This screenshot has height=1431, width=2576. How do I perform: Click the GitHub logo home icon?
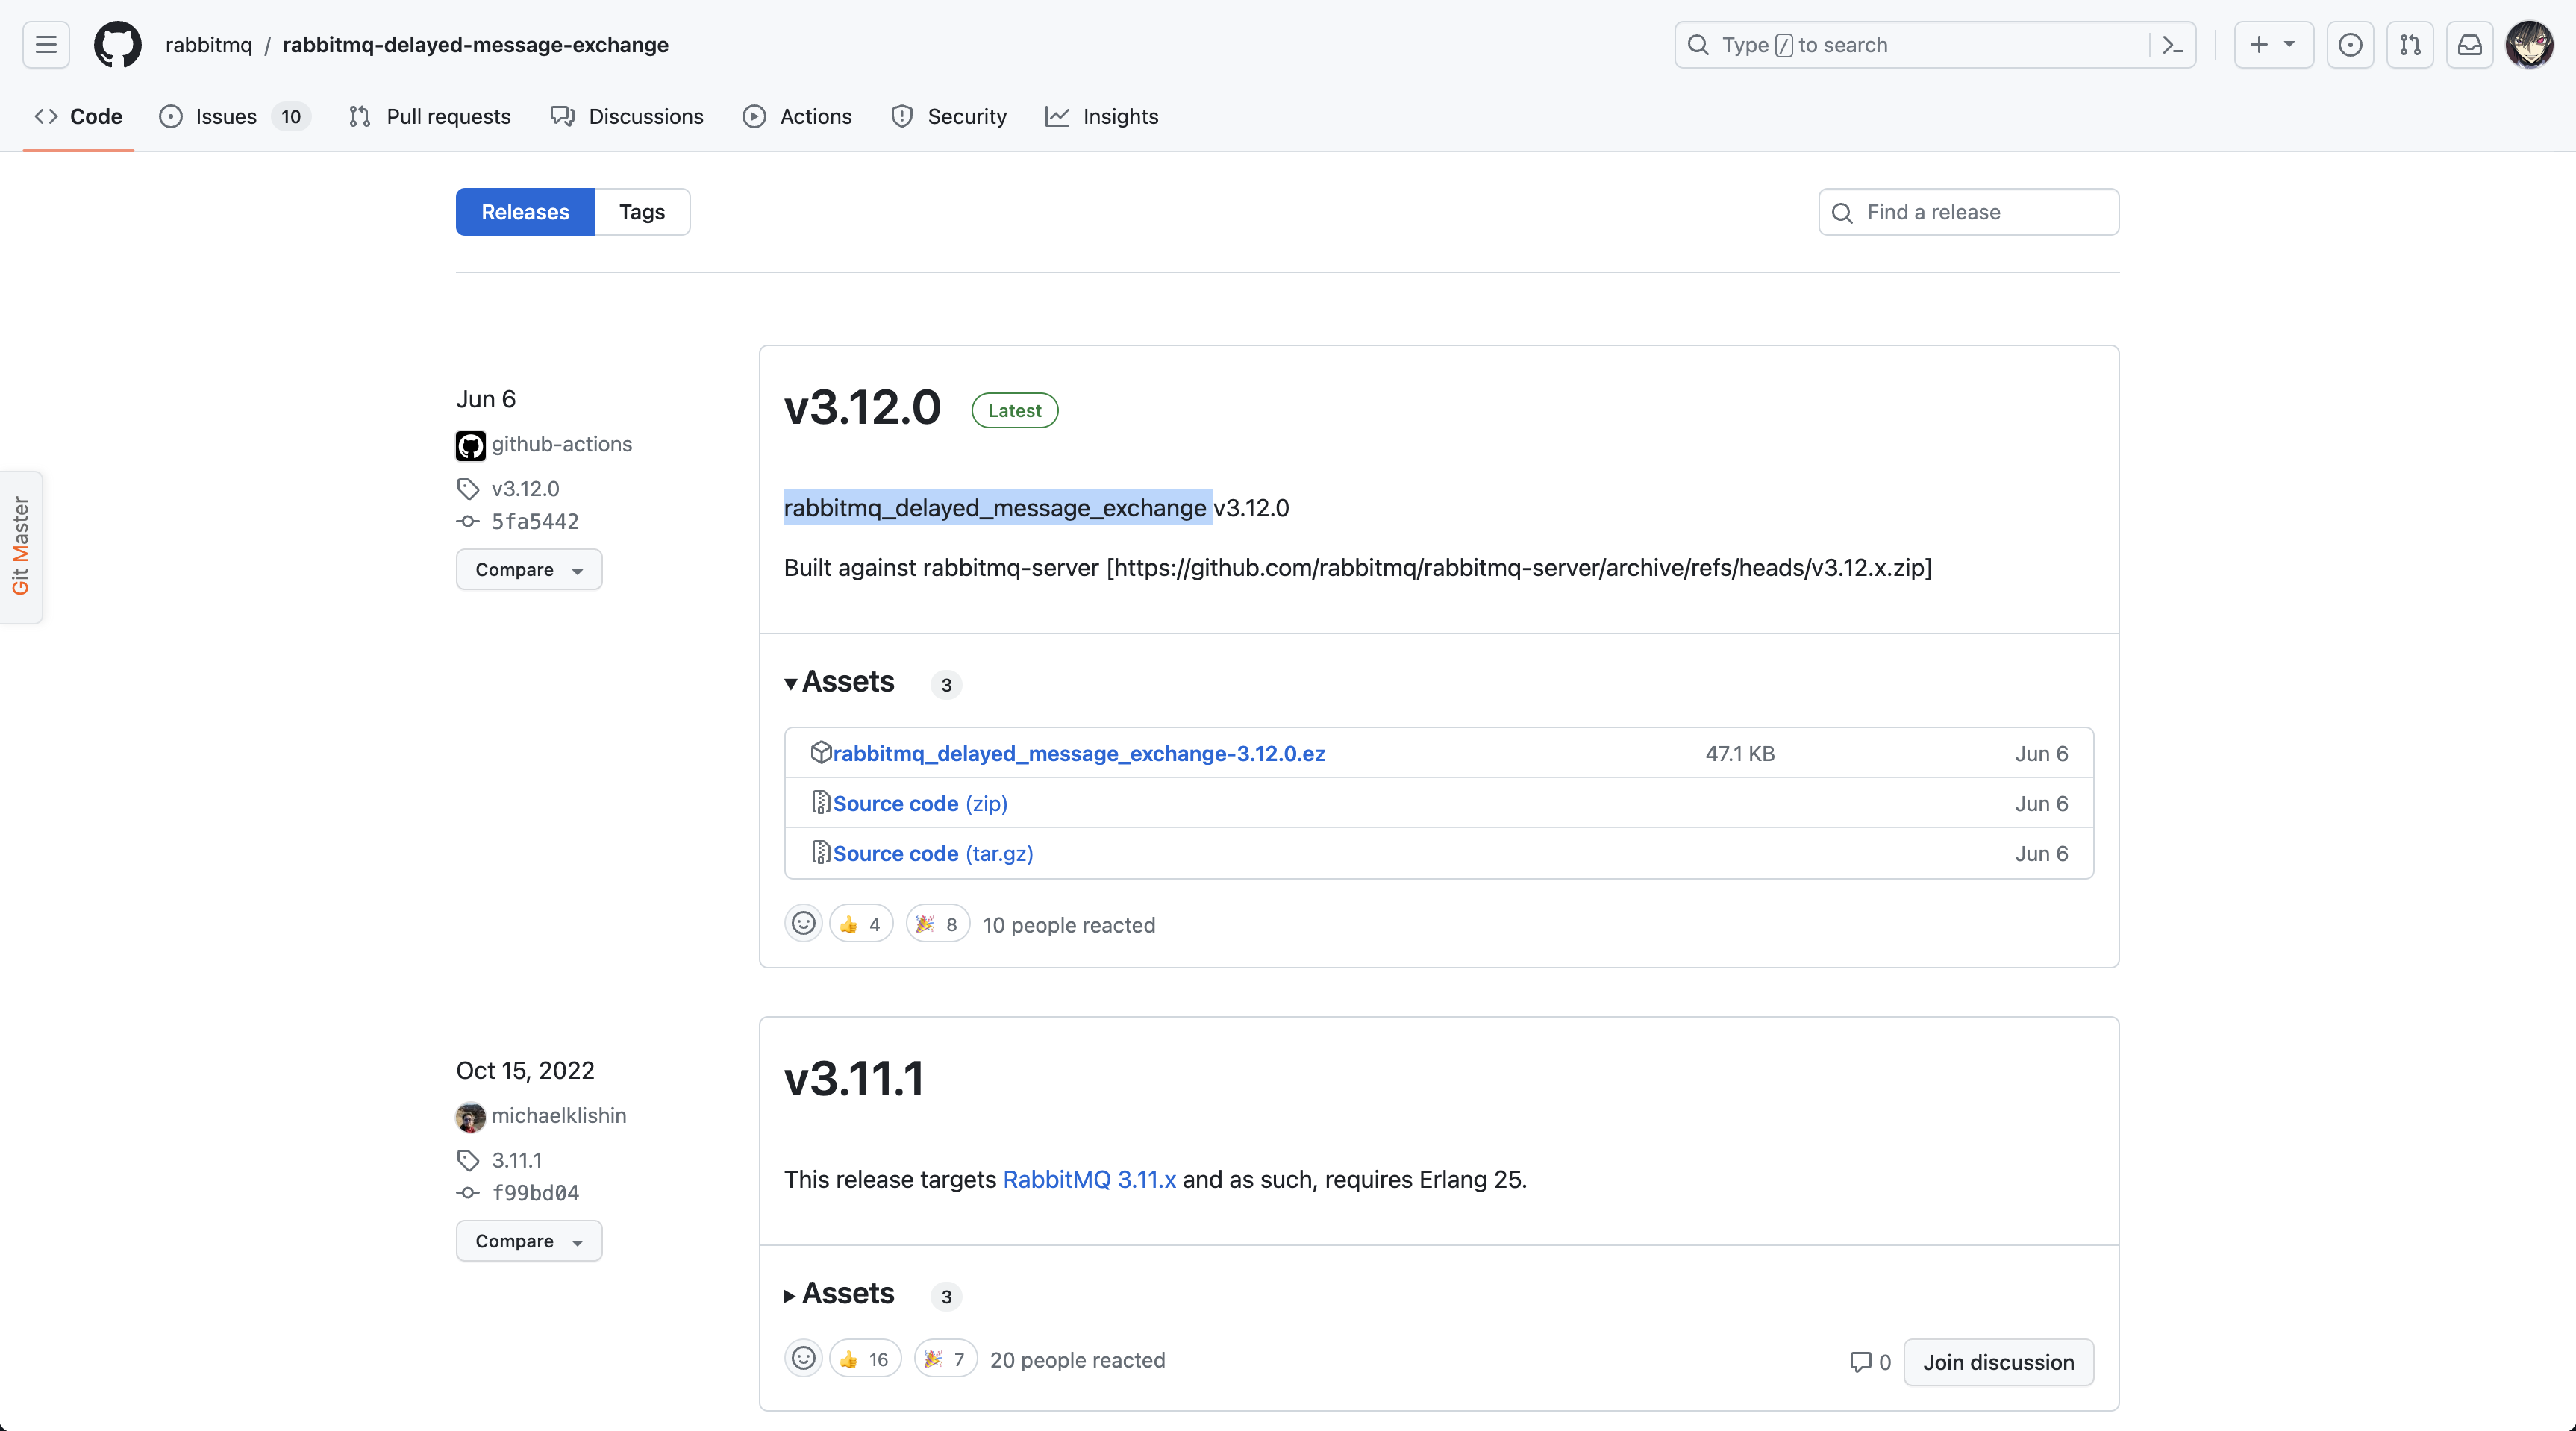point(117,45)
